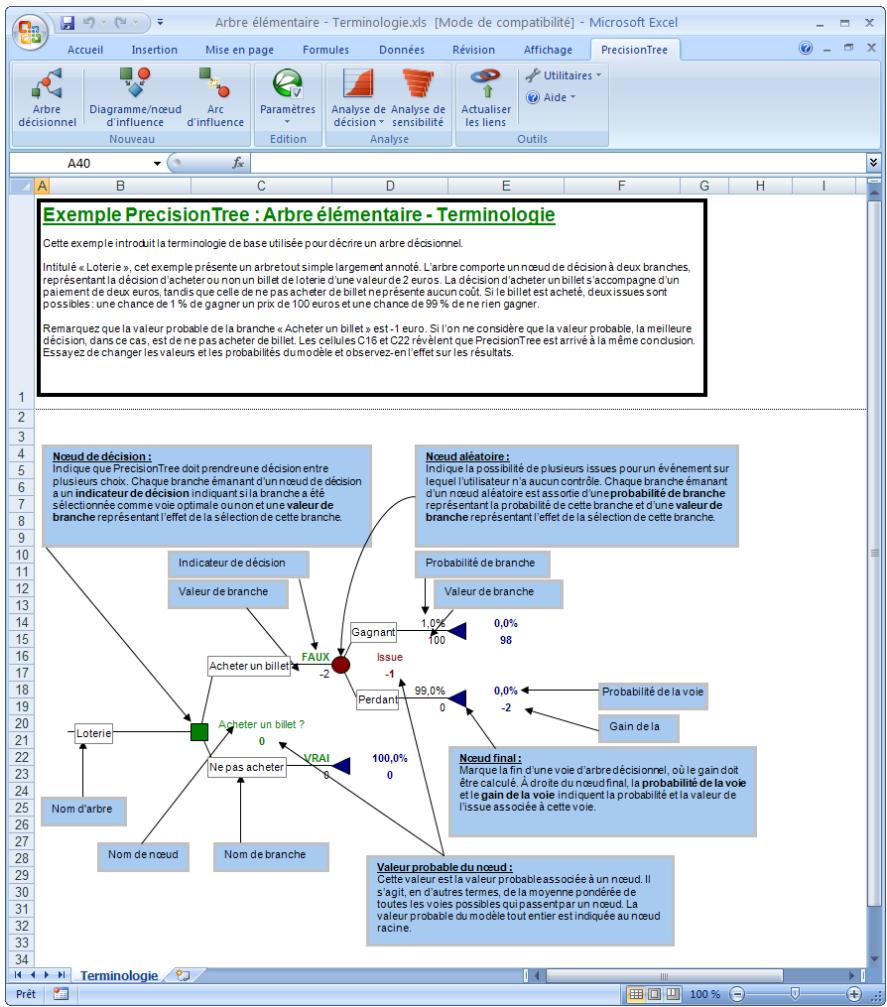Click the green decision node square
The image size is (887, 1007).
point(198,733)
